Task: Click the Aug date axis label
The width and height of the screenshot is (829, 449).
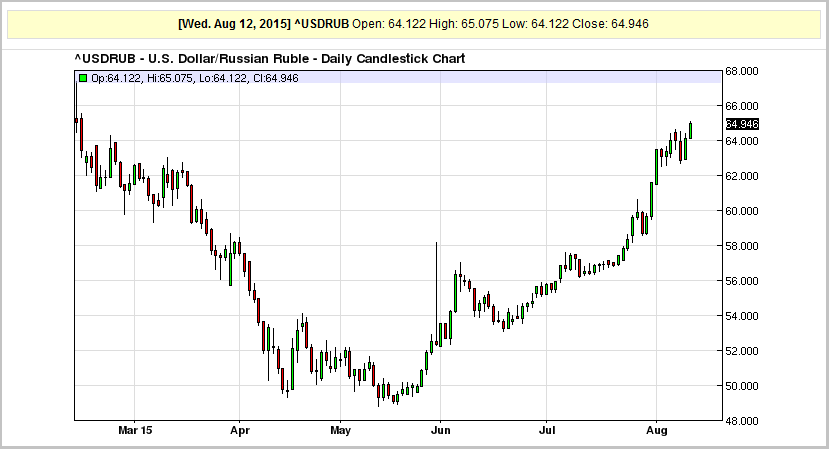Action: (656, 430)
